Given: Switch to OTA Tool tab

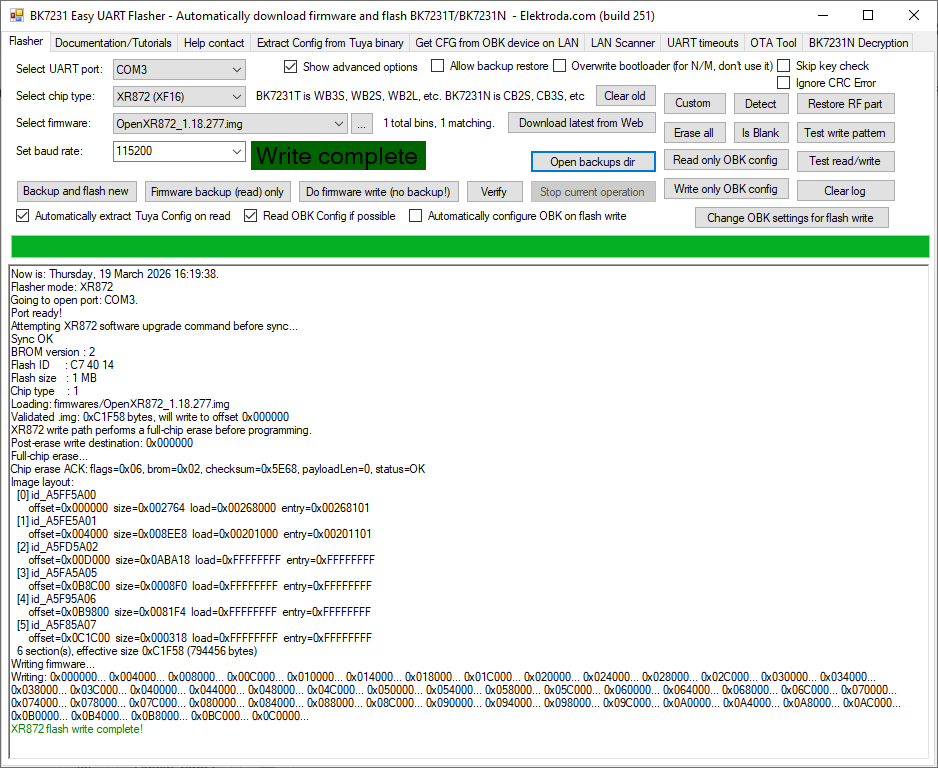Looking at the screenshot, I should point(773,43).
